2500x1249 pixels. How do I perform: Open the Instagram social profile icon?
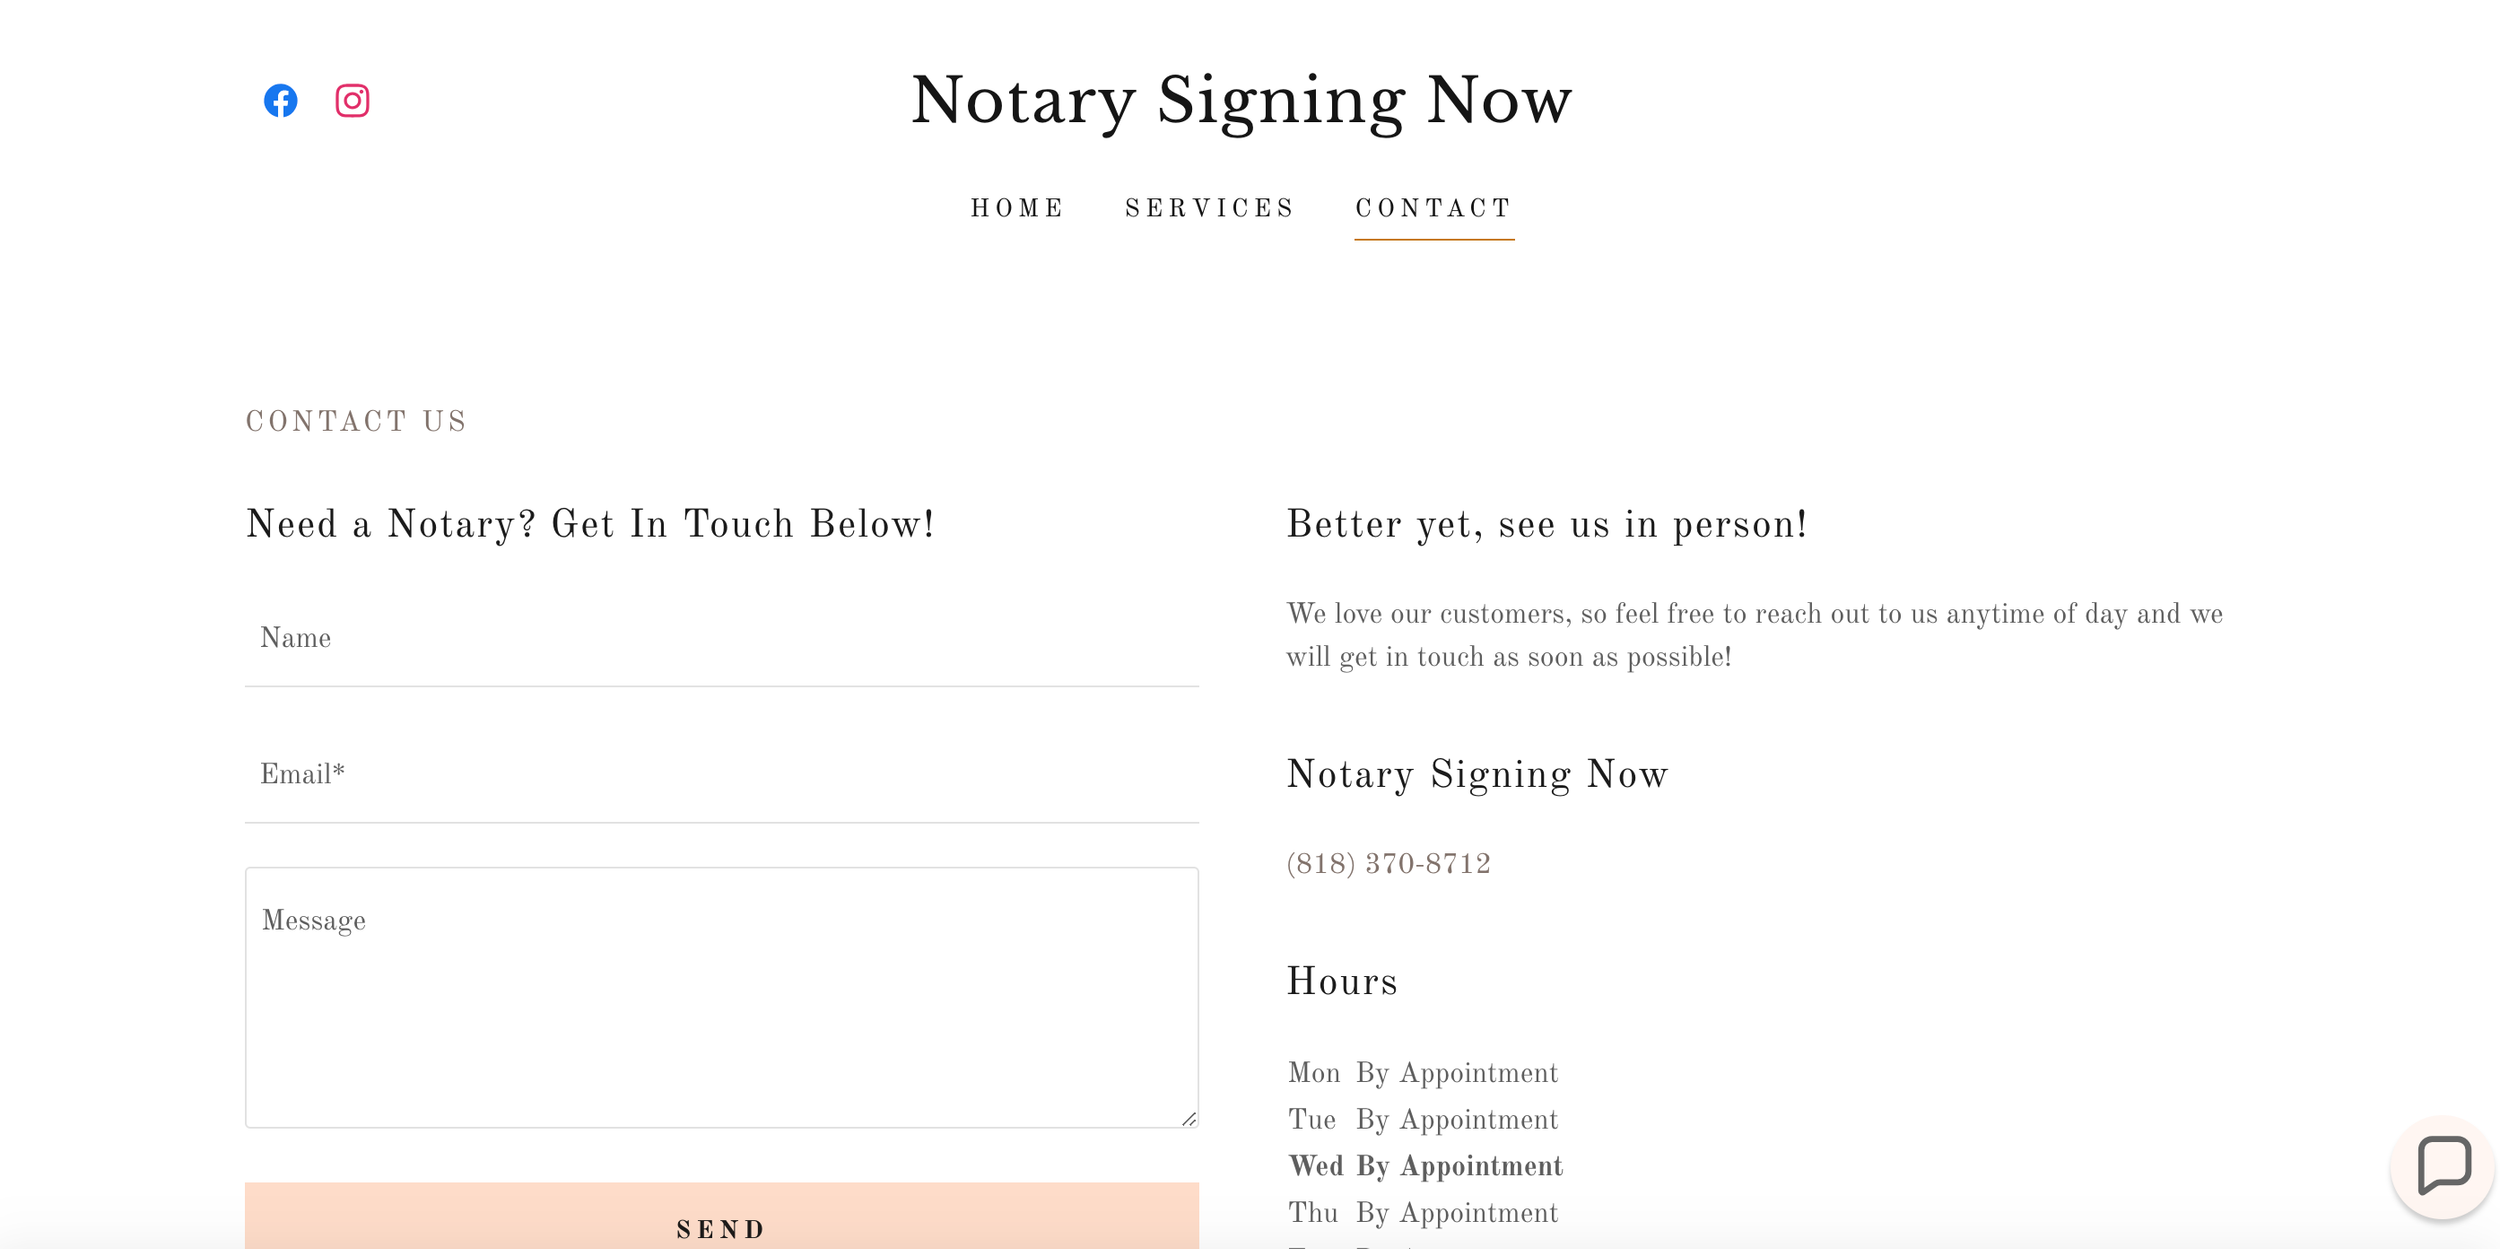tap(352, 100)
